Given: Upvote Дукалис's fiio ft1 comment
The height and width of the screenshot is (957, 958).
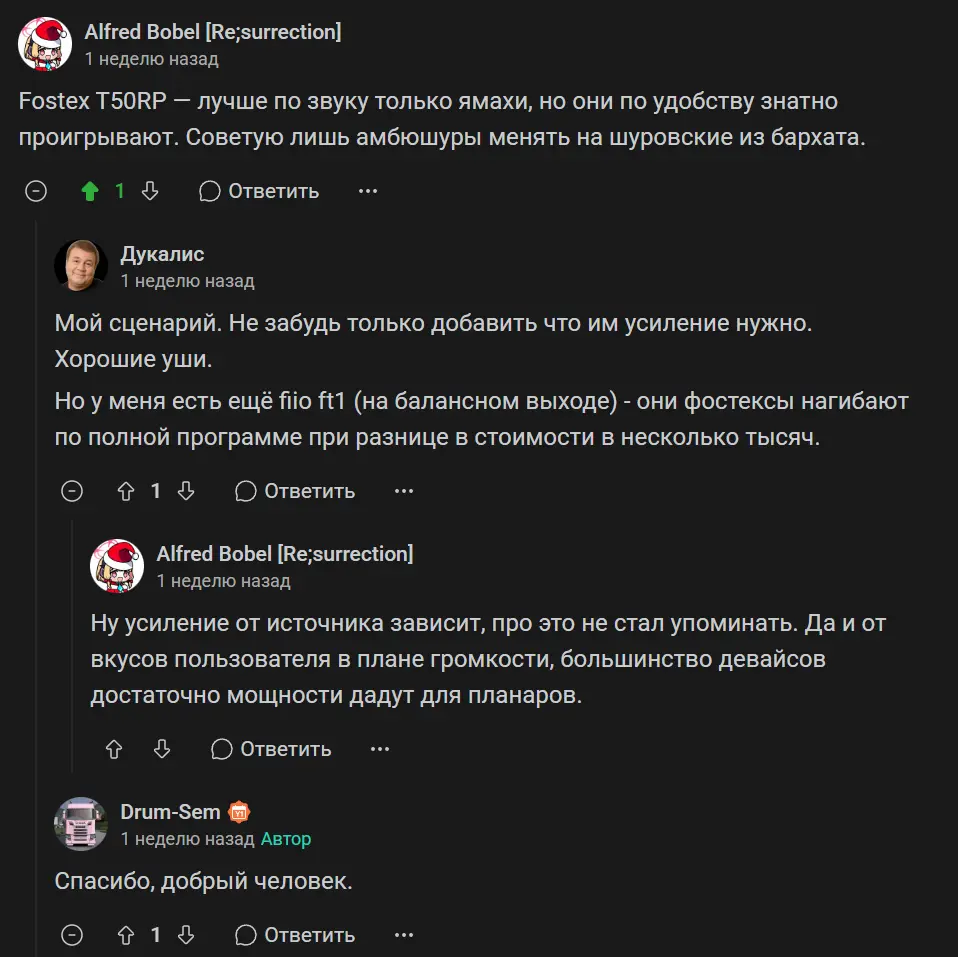Looking at the screenshot, I should 126,491.
